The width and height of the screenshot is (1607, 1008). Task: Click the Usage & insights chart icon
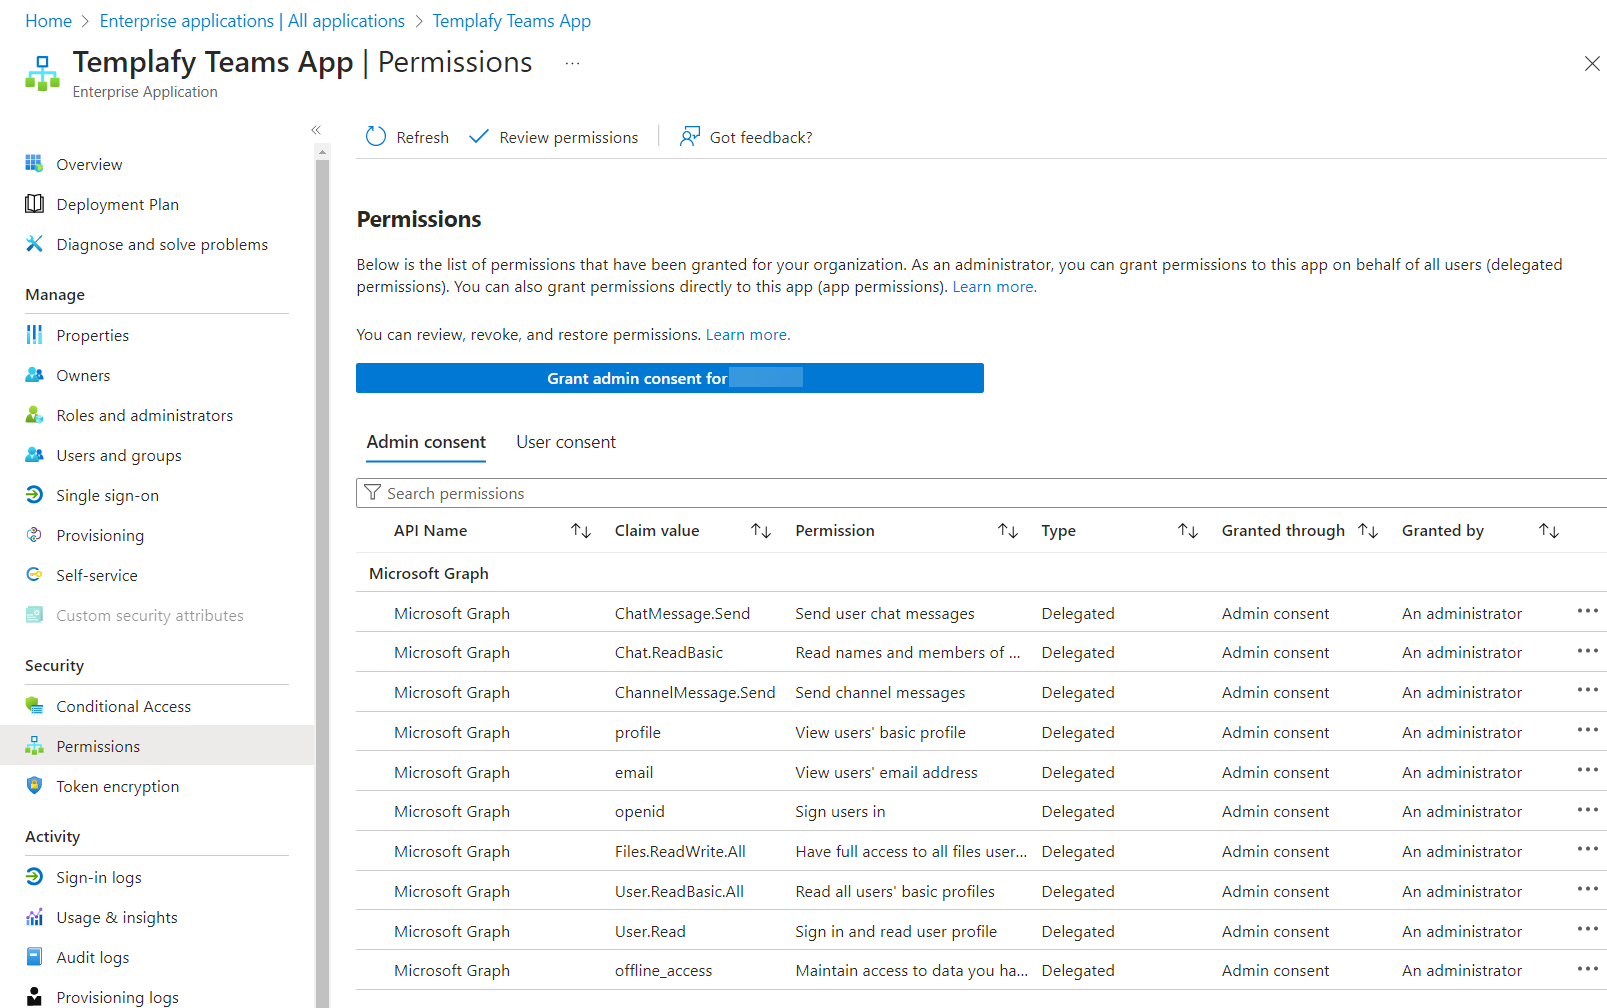point(34,916)
